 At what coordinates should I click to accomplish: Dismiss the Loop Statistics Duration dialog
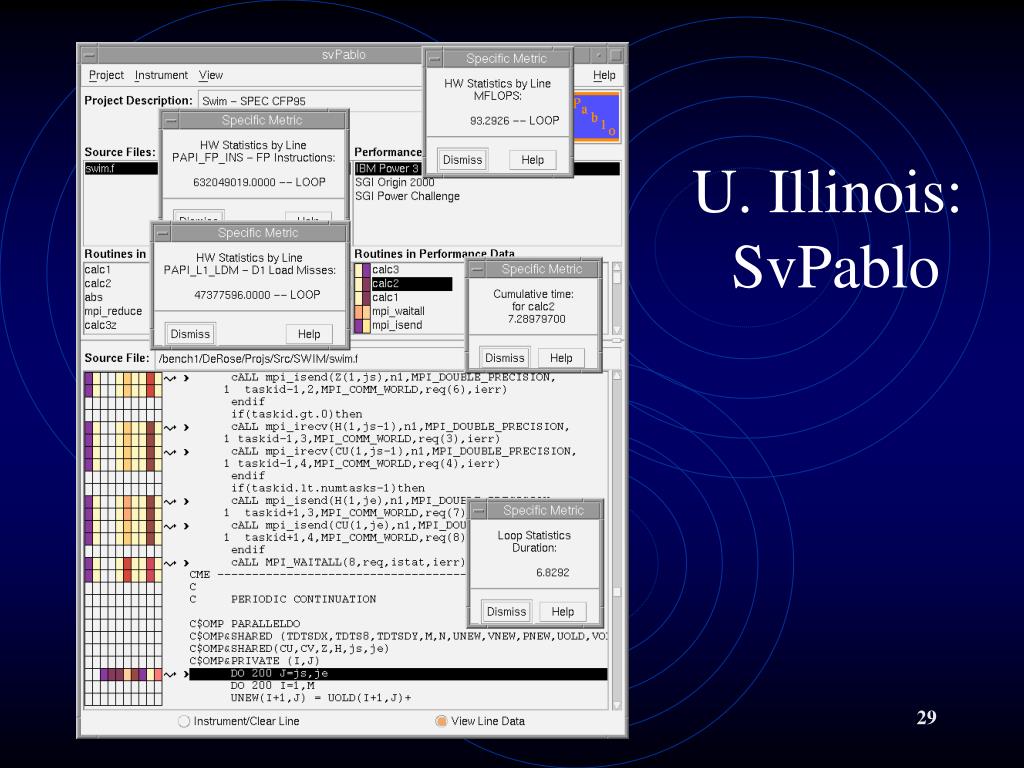(506, 611)
